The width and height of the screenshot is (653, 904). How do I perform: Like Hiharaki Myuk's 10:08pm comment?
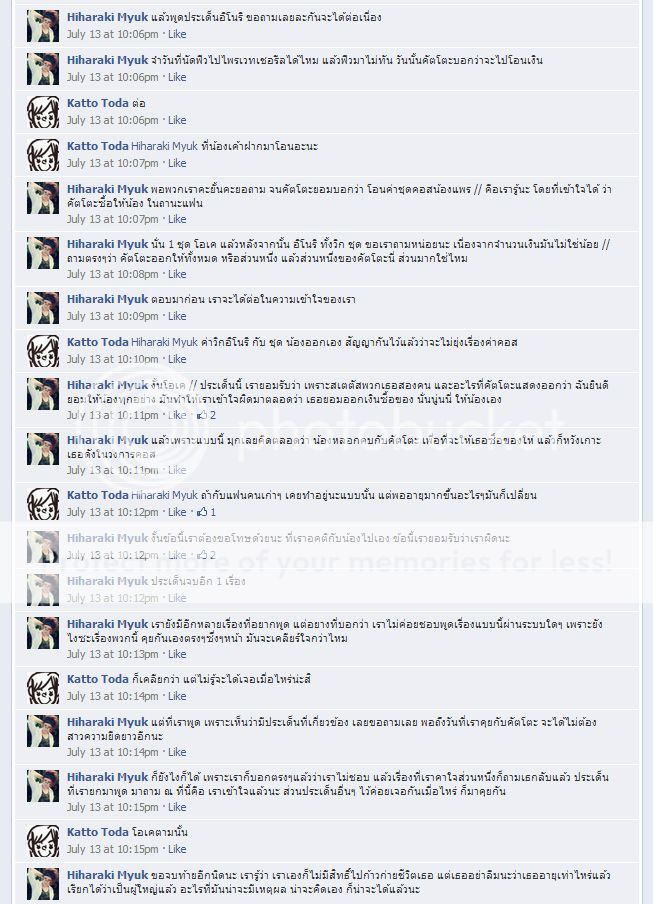(177, 274)
